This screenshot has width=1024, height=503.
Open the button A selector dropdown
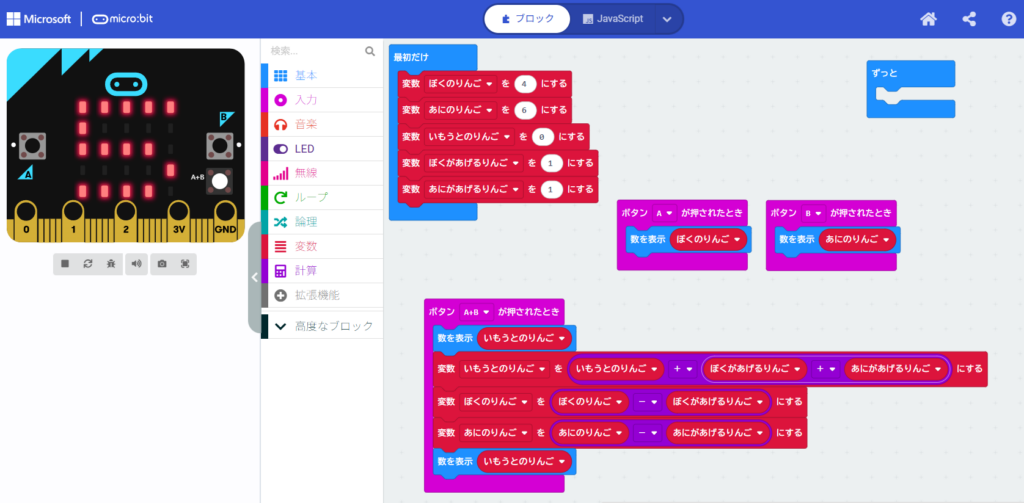pos(664,214)
